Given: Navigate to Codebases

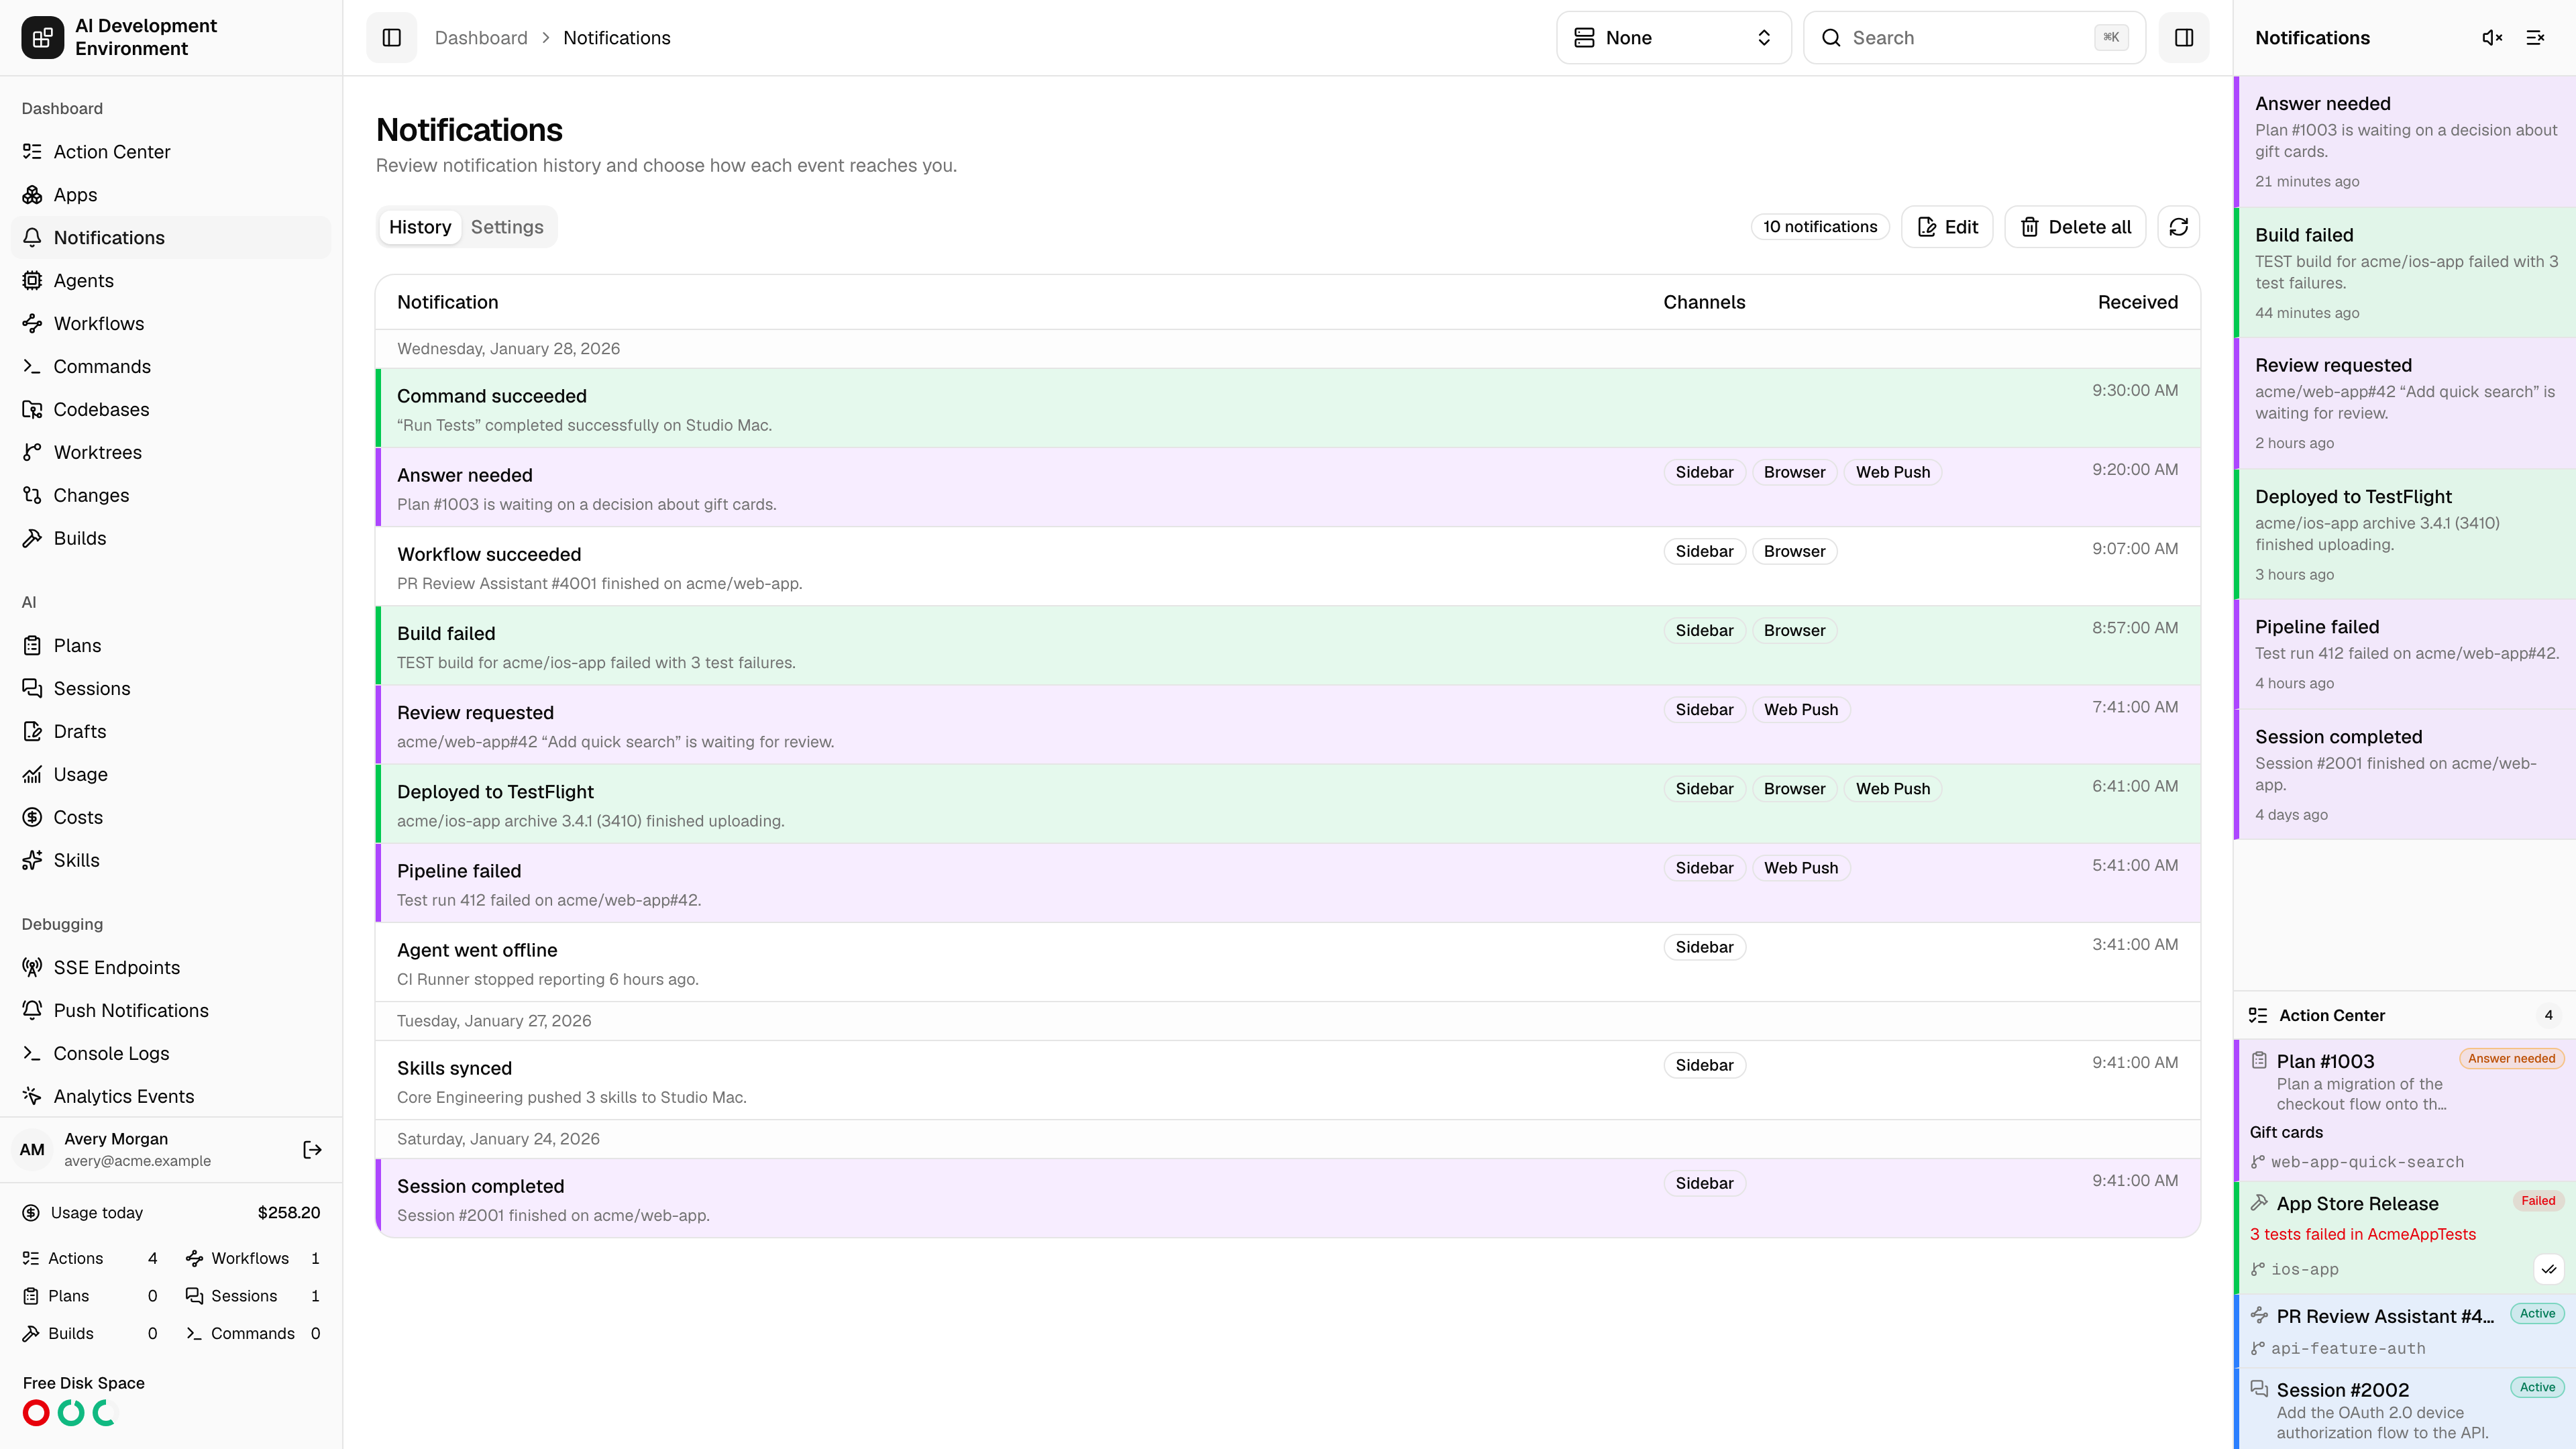Looking at the screenshot, I should click(x=171, y=410).
